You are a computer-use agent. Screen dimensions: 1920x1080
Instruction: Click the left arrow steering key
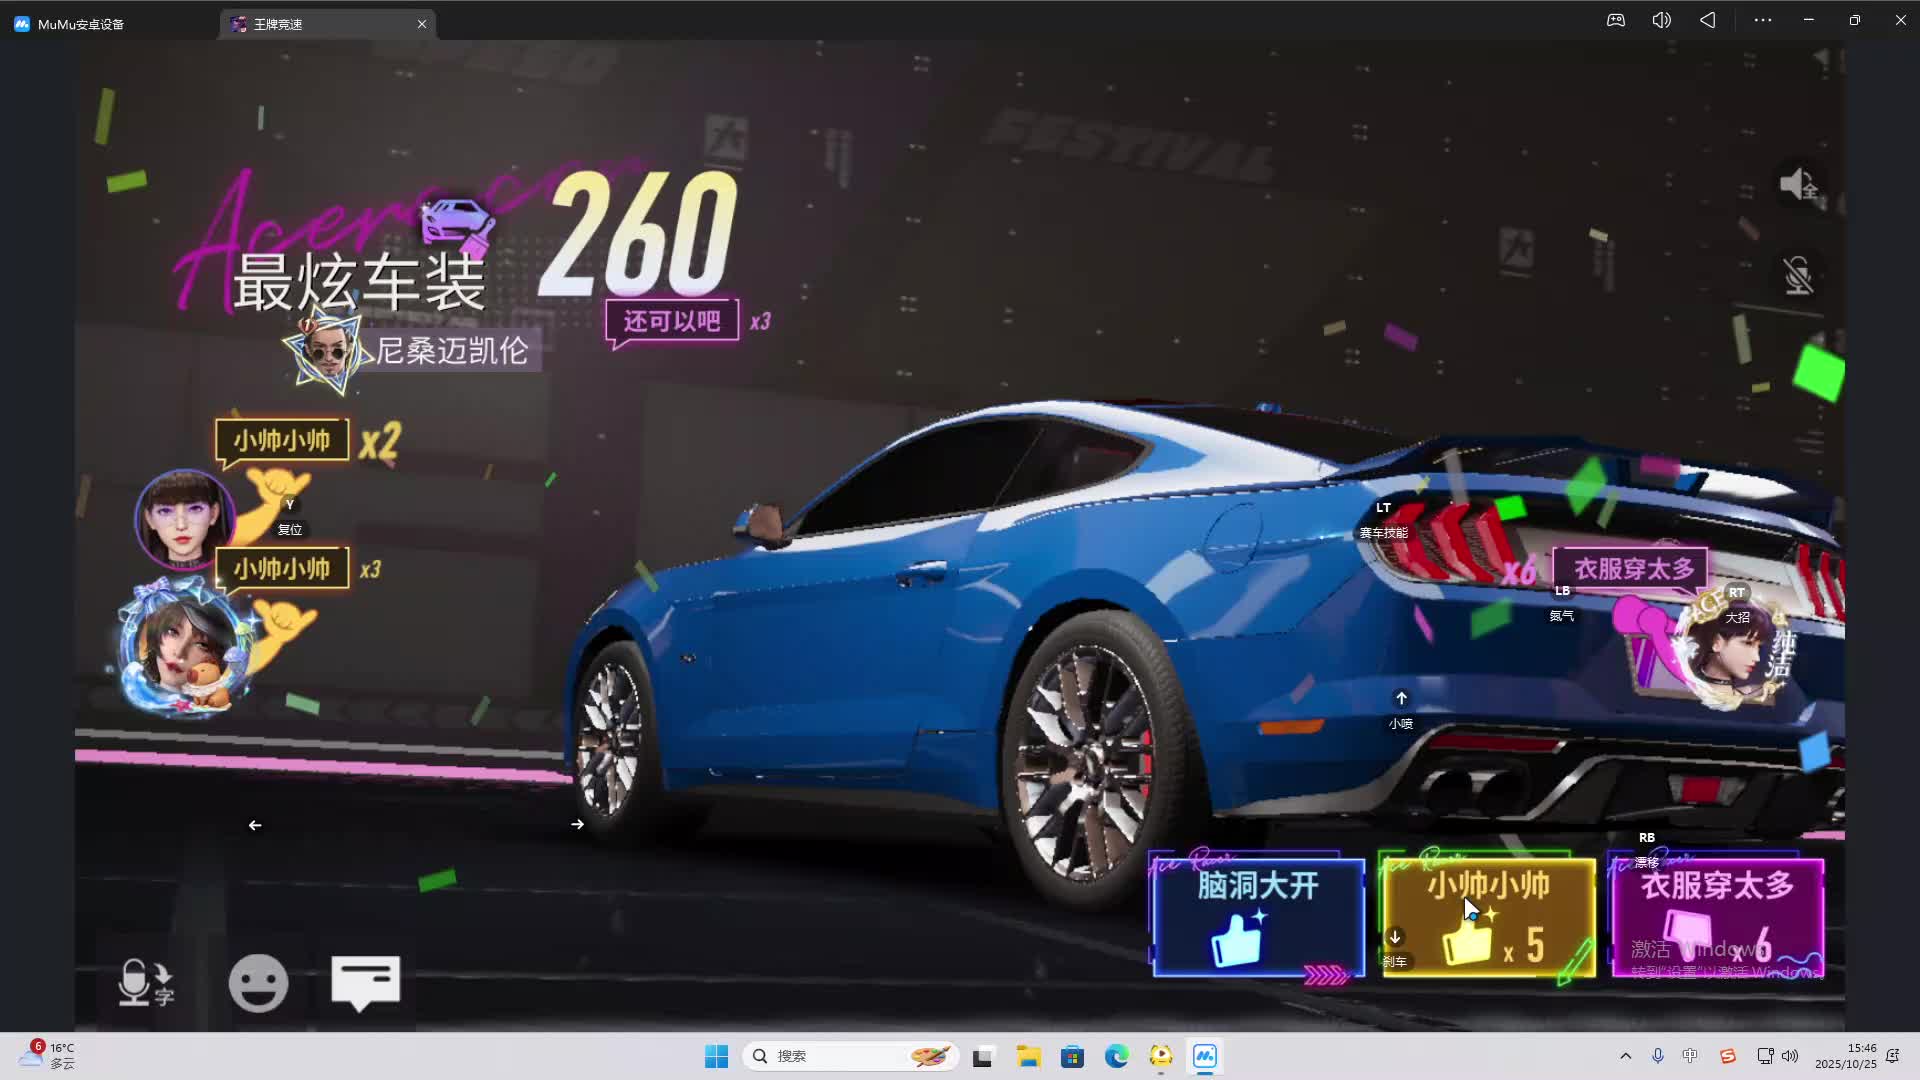tap(255, 825)
